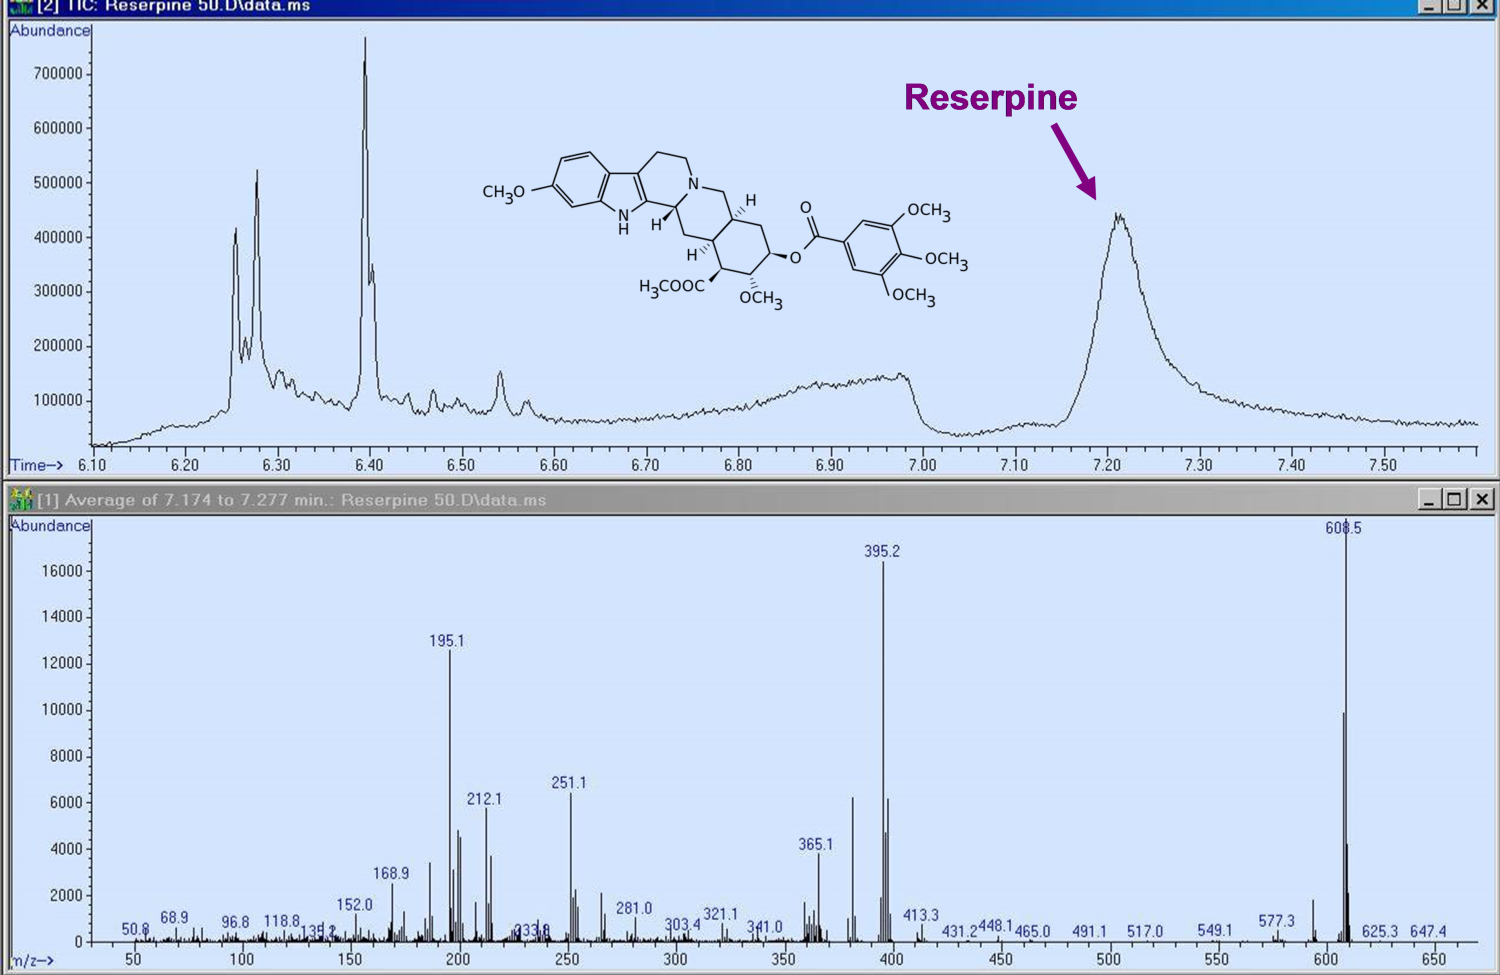Image resolution: width=1500 pixels, height=975 pixels.
Task: Close the Average of 7.174 to 7.277 window
Action: click(x=1482, y=499)
